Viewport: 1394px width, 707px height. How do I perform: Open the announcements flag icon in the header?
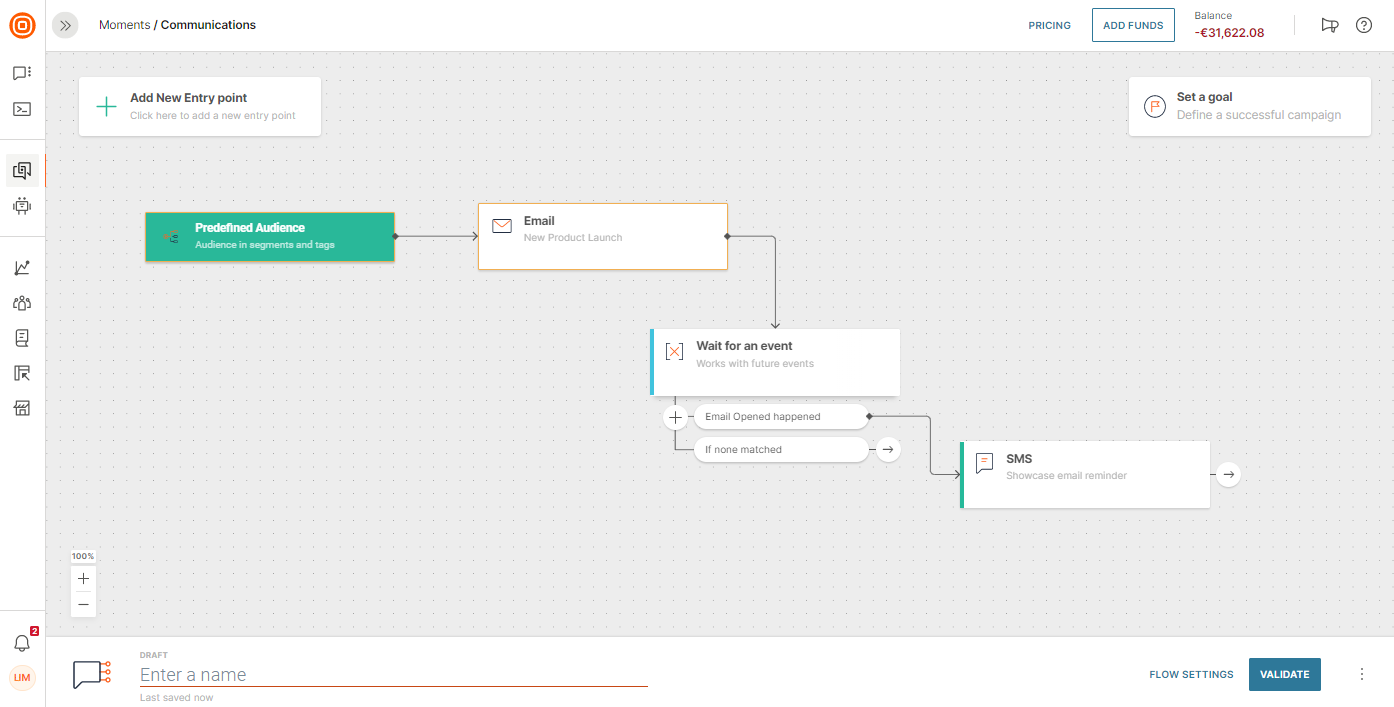(x=1329, y=25)
